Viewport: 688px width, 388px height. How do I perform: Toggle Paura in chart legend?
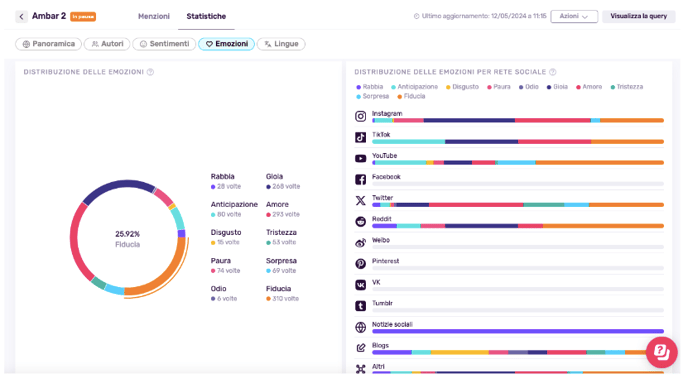click(499, 87)
